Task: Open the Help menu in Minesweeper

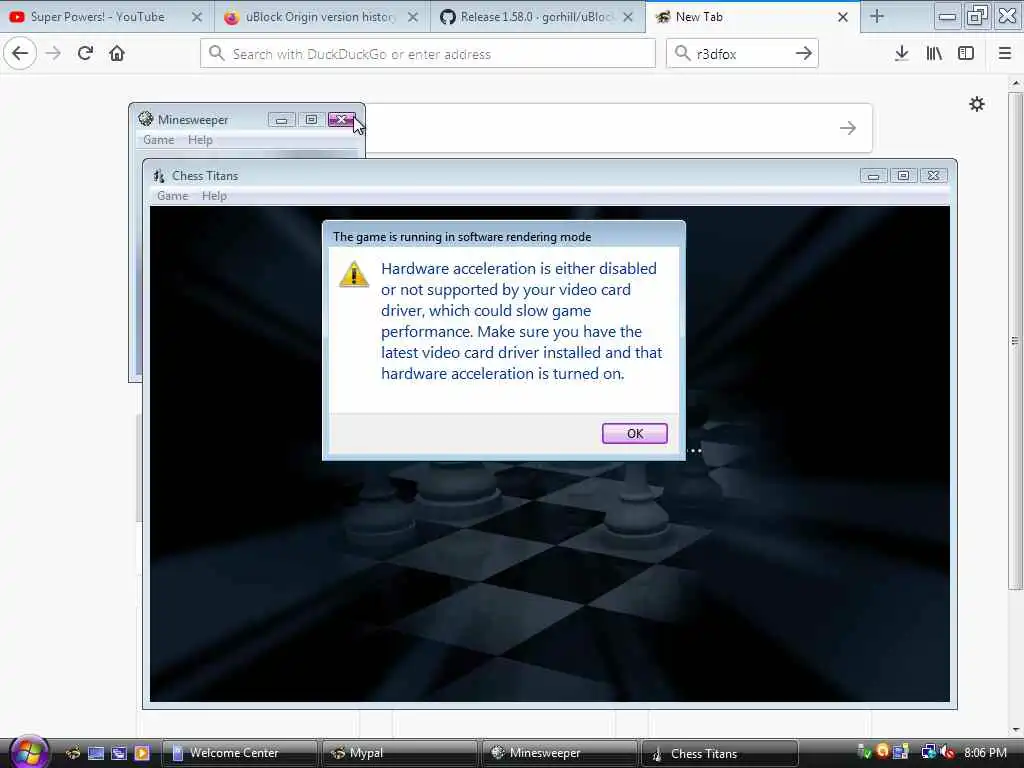Action: pyautogui.click(x=200, y=140)
